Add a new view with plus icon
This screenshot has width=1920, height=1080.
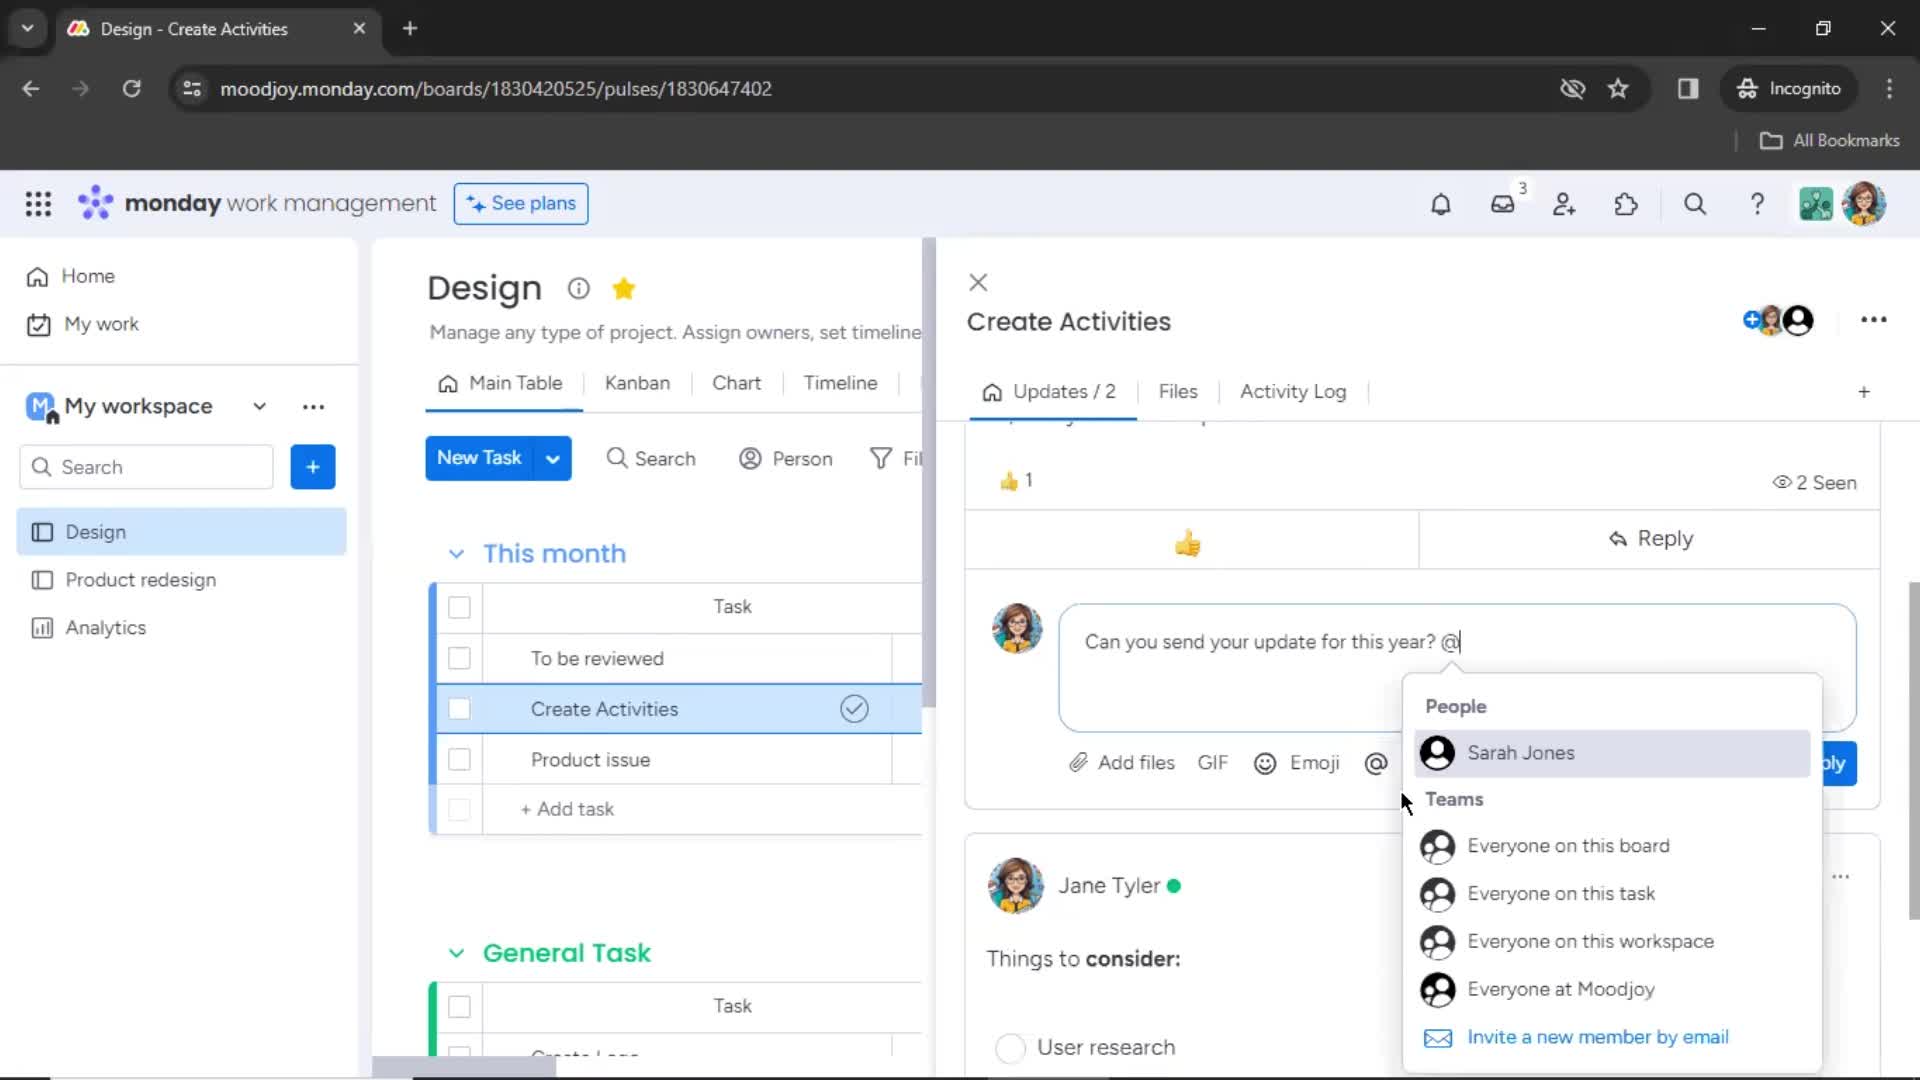coord(1864,392)
